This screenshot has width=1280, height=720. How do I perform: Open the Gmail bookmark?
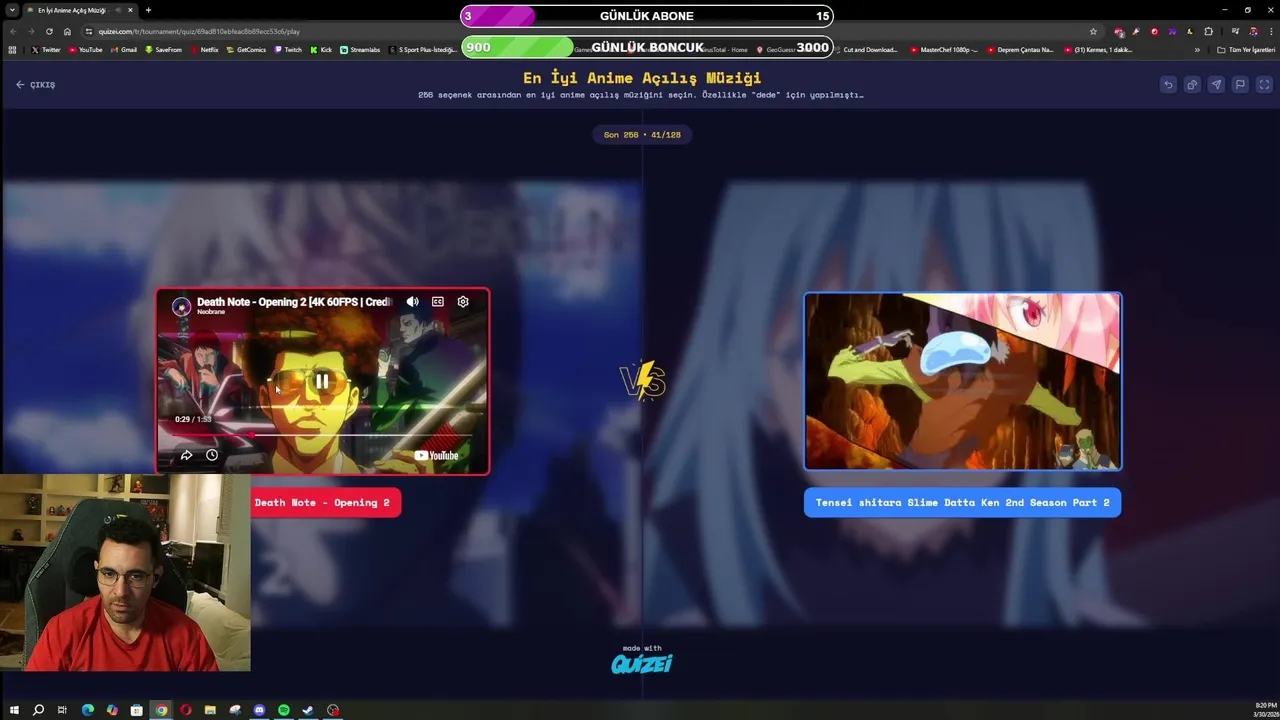[124, 49]
